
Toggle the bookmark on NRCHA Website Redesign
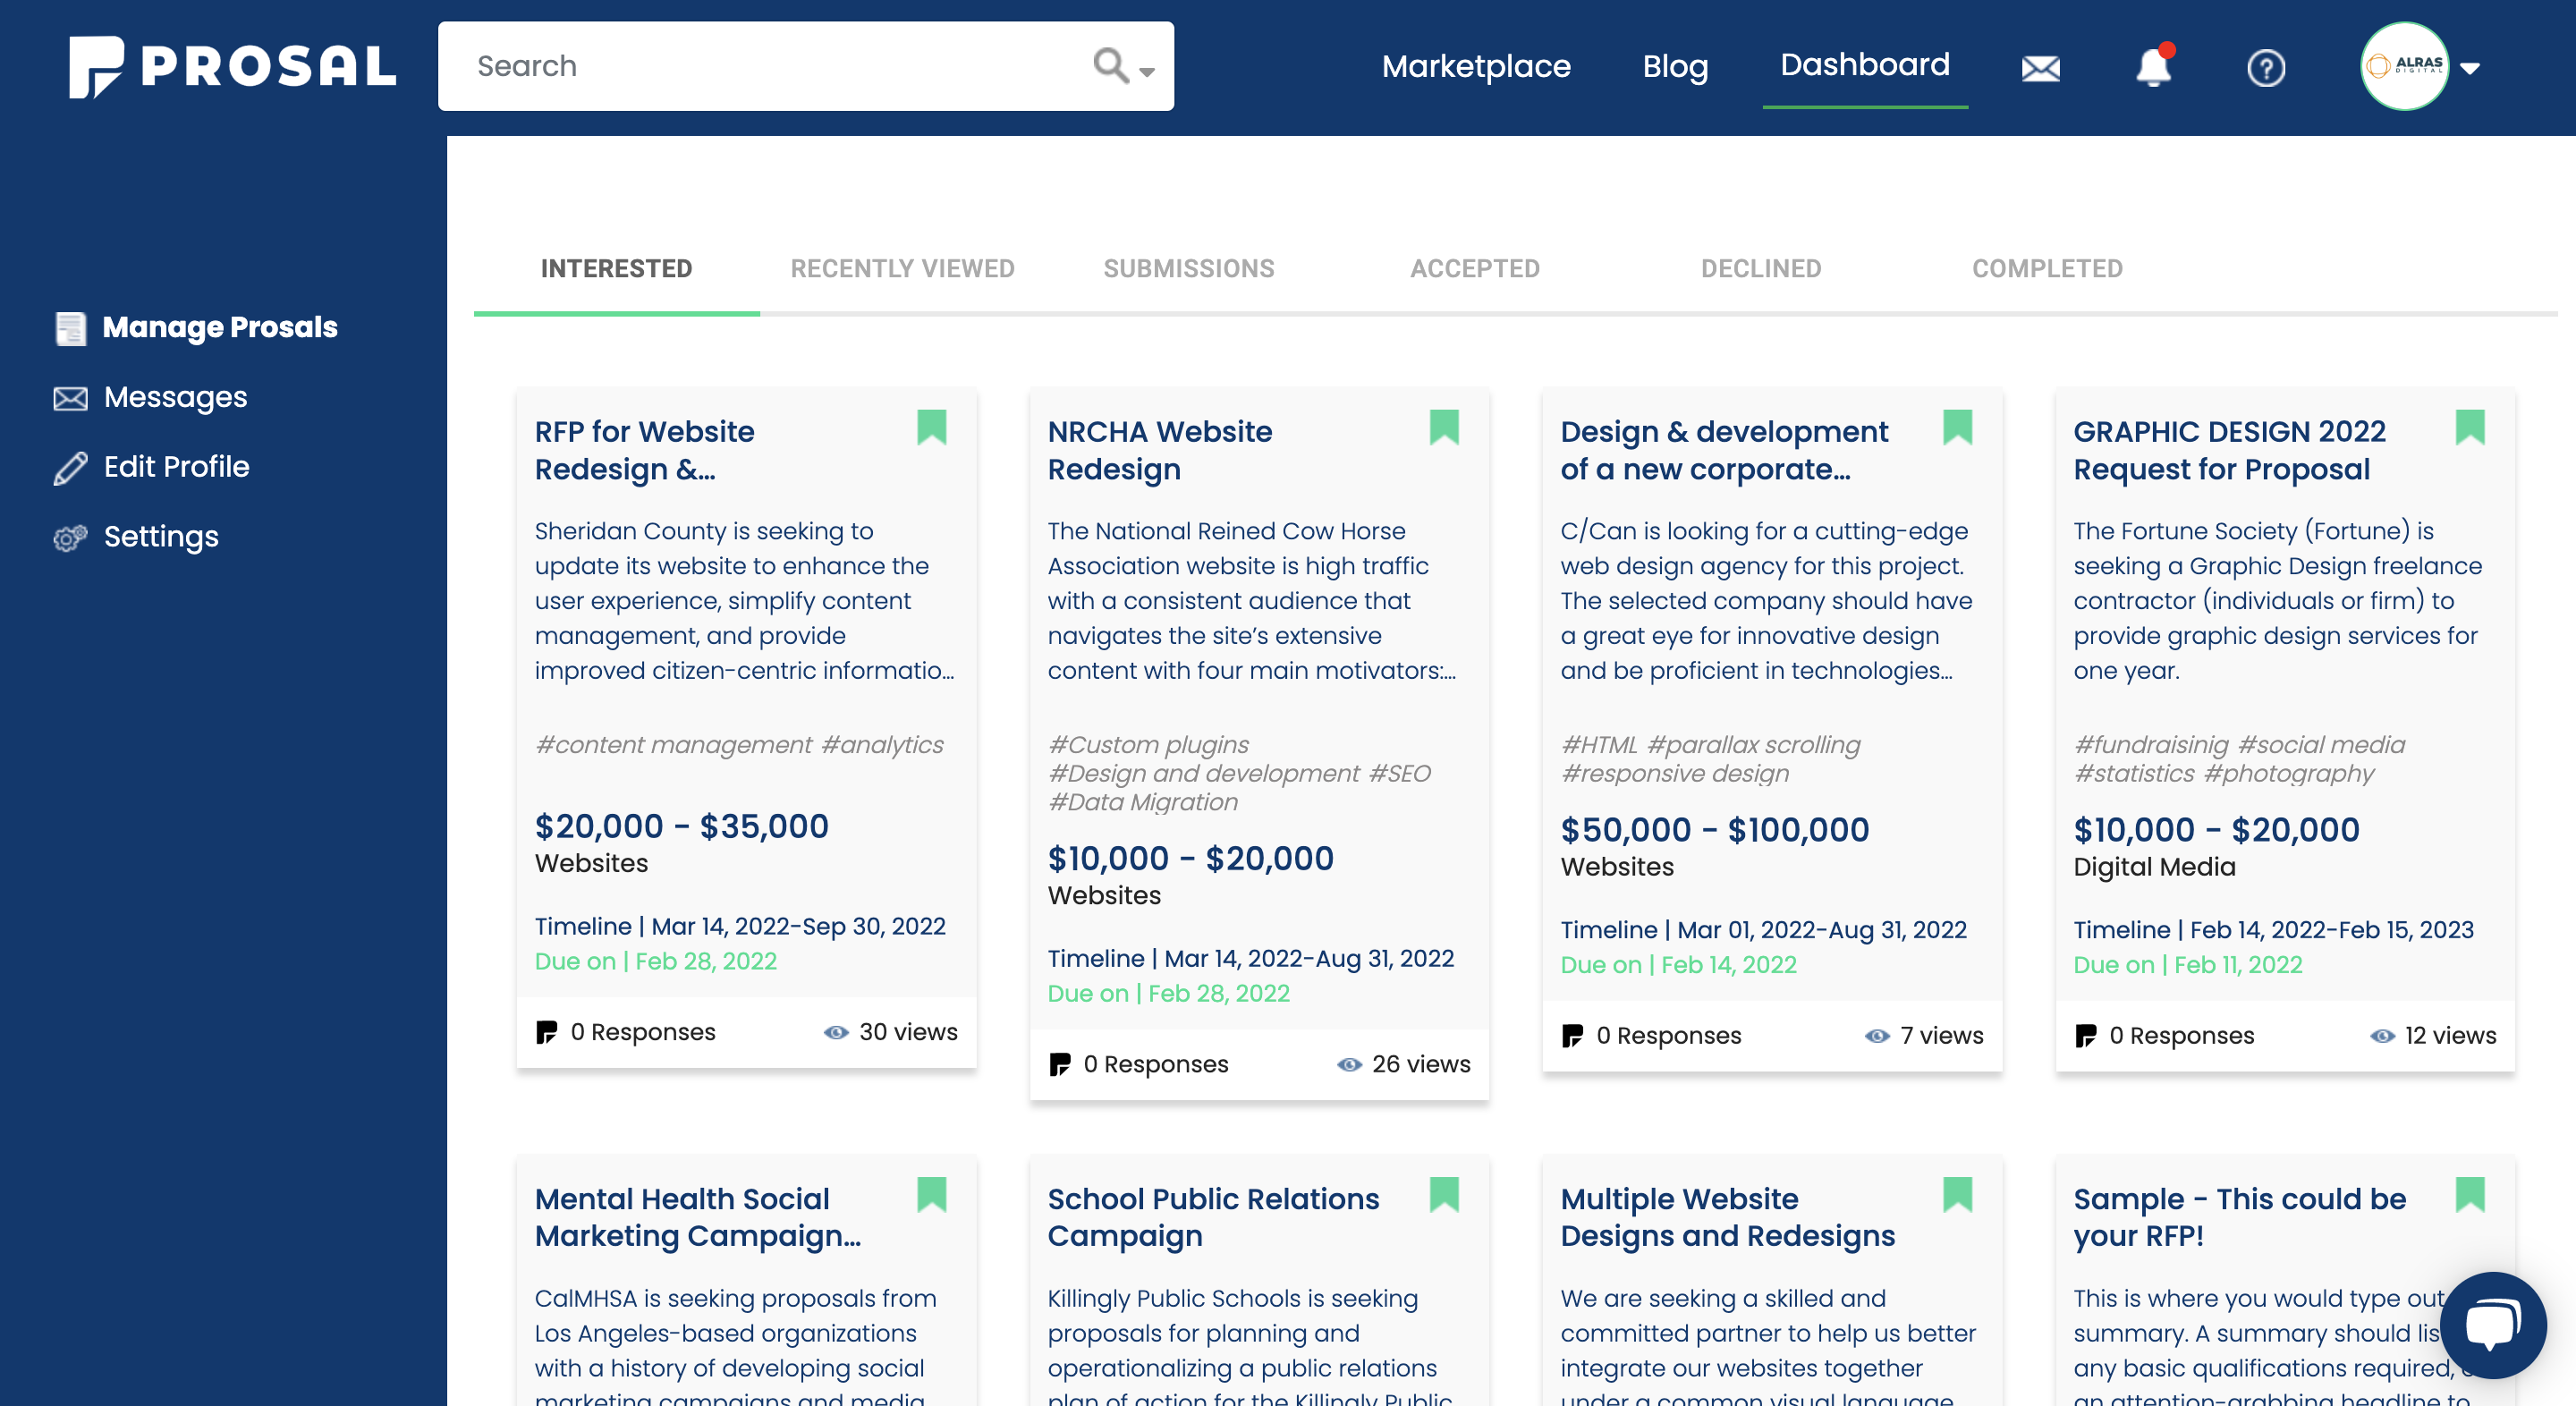[x=1445, y=428]
